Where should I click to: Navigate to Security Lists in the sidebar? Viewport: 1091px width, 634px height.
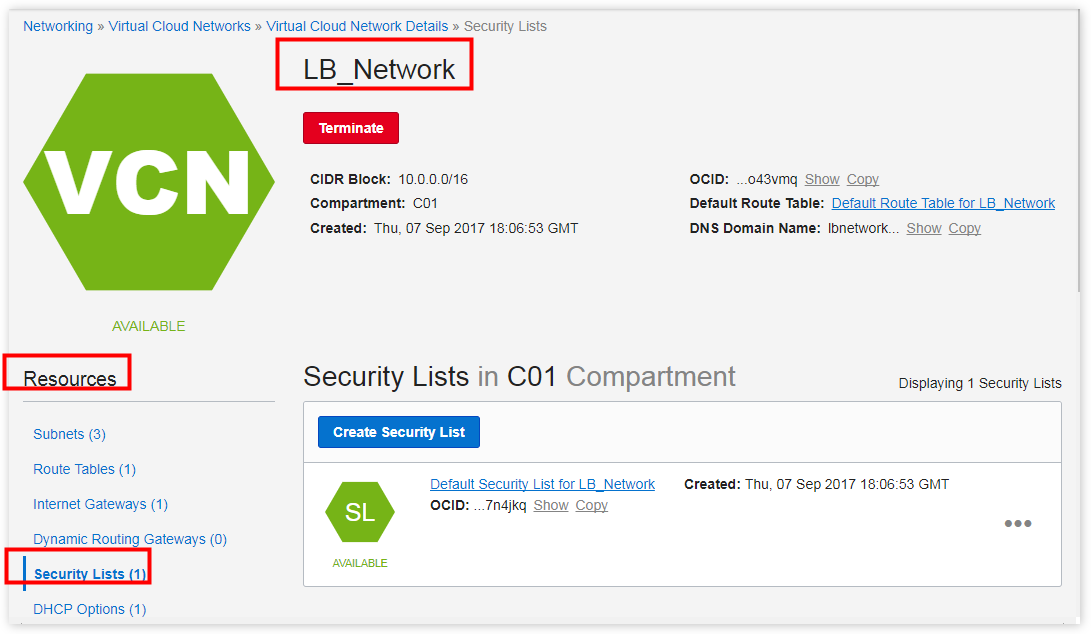click(x=92, y=574)
